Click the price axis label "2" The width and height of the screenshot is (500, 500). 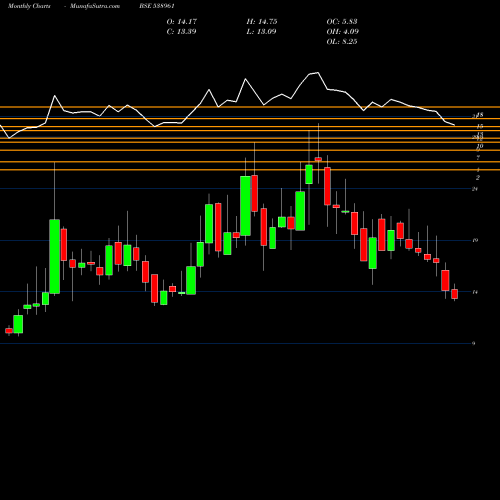pyautogui.click(x=478, y=178)
